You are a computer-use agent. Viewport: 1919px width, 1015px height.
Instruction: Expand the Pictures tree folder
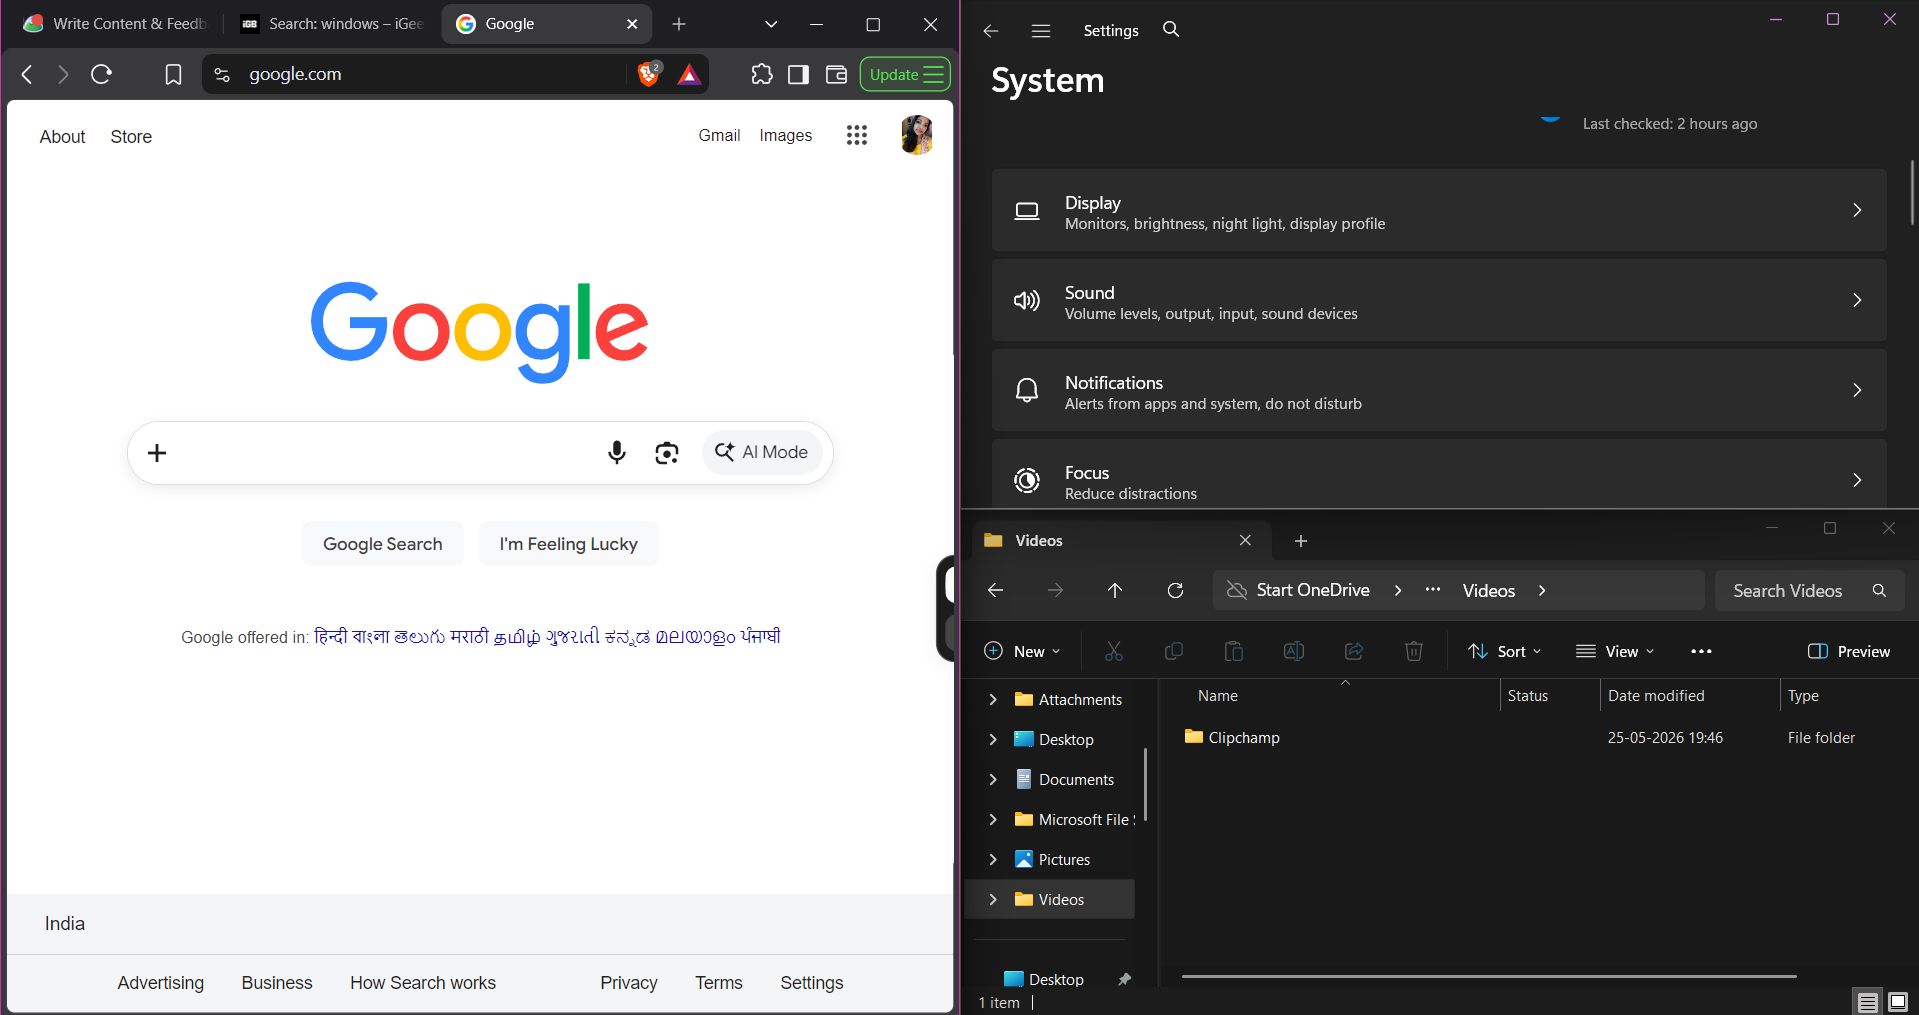point(993,859)
